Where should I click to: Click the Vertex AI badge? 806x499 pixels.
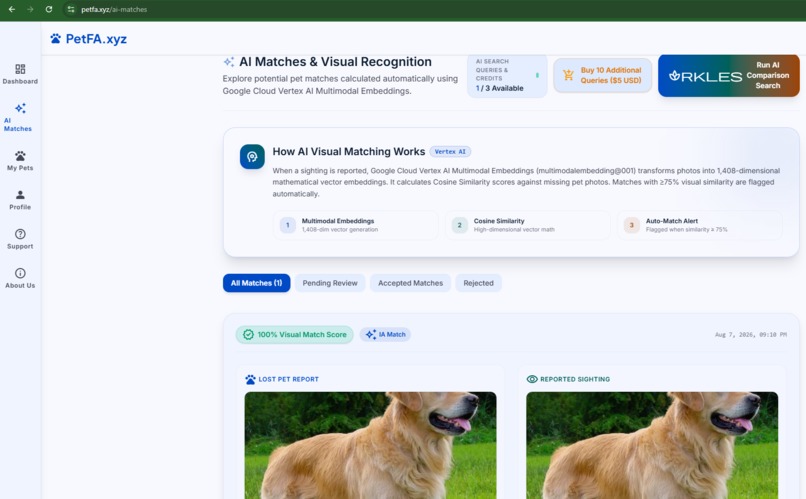[x=450, y=152]
